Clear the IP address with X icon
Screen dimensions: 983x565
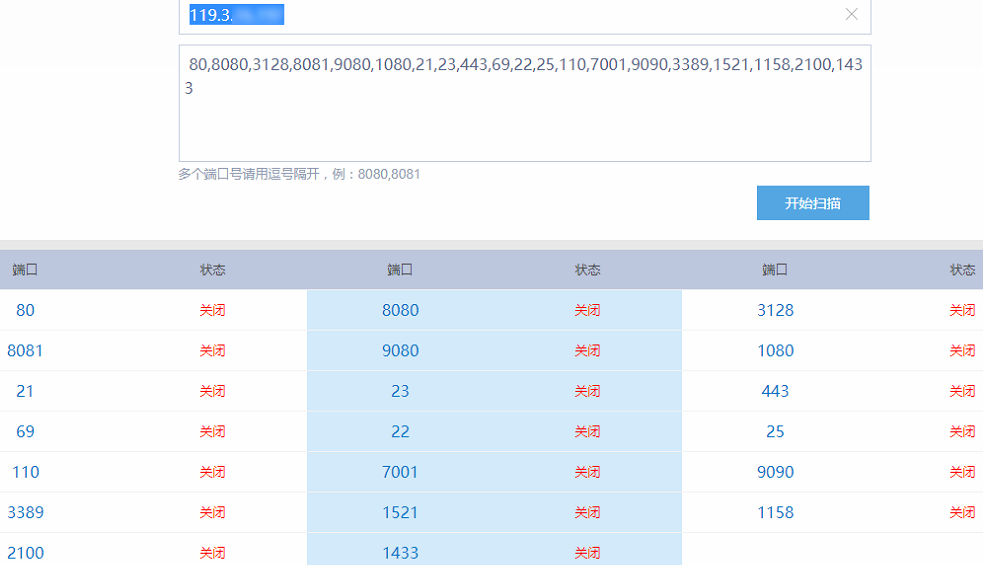(x=851, y=14)
